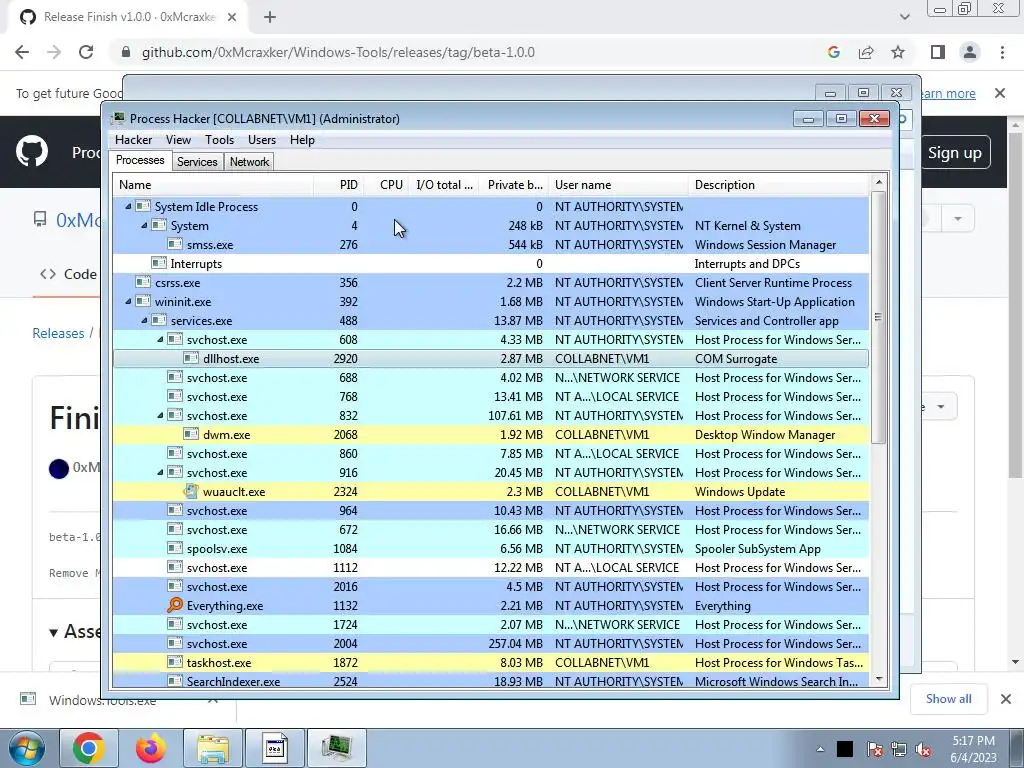
Task: Click the dllhost.exe process icon
Action: (x=191, y=359)
